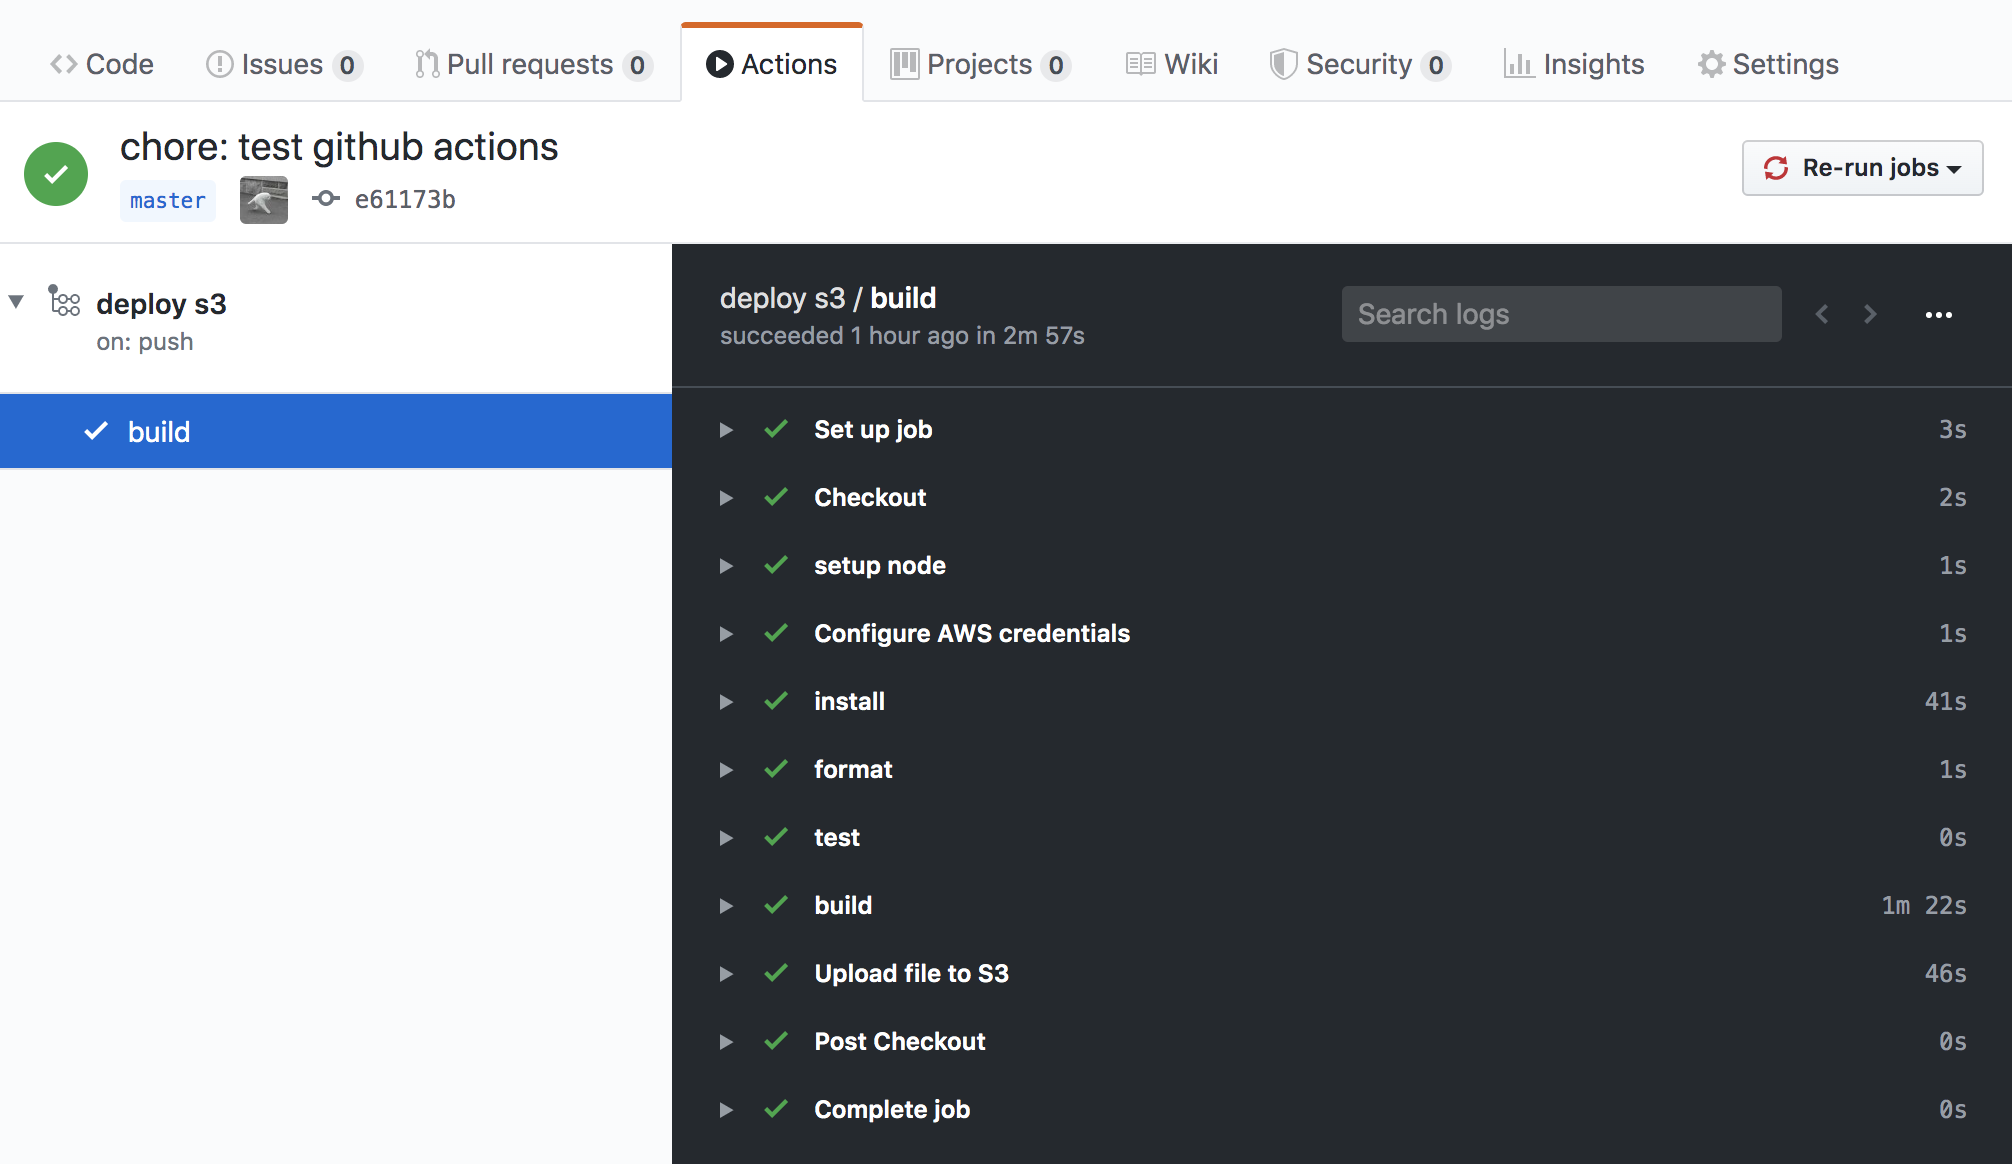
Task: Click the 'deploy s3 / build' log heading
Action: pyautogui.click(x=828, y=298)
